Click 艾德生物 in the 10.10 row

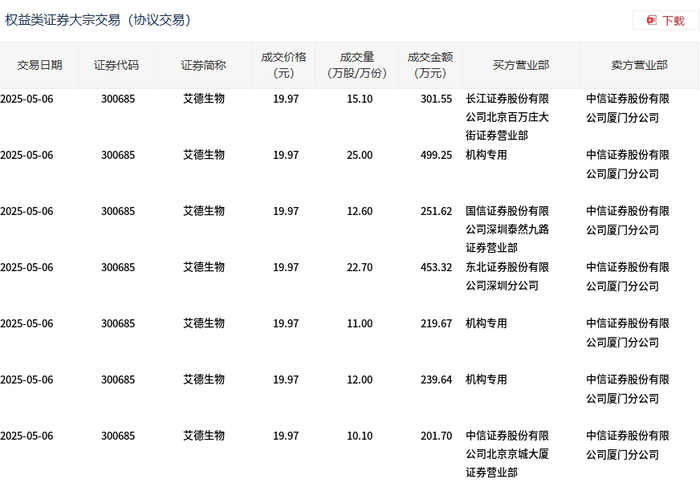[x=204, y=436]
